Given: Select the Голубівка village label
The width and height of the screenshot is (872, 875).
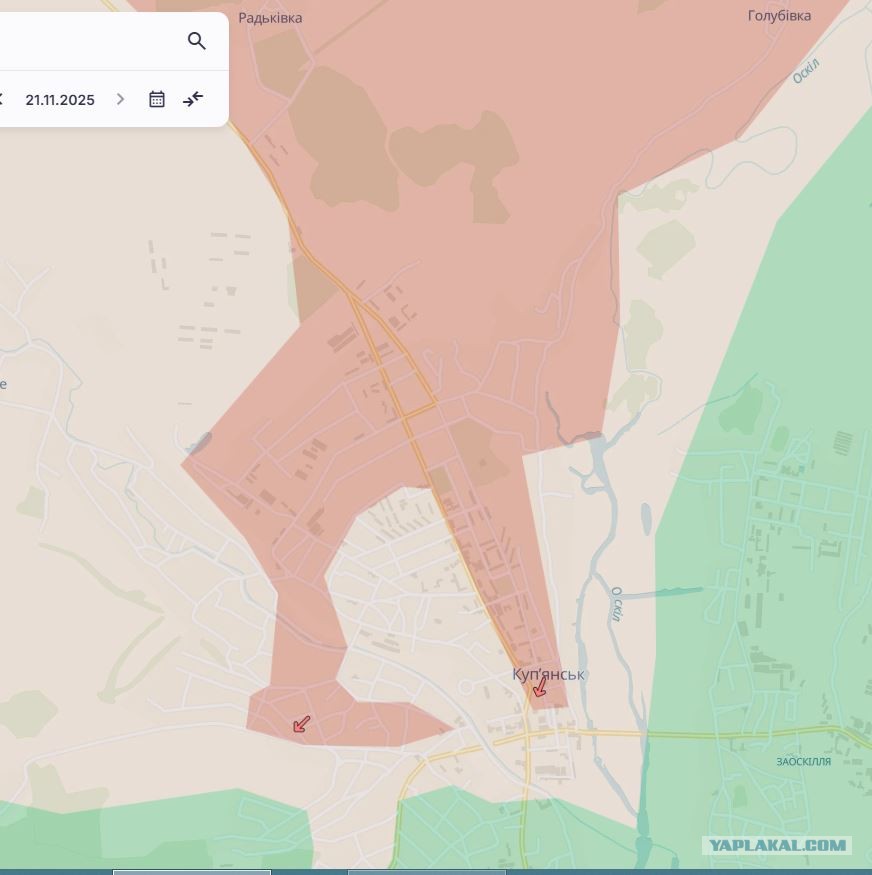Looking at the screenshot, I should pos(779,16).
